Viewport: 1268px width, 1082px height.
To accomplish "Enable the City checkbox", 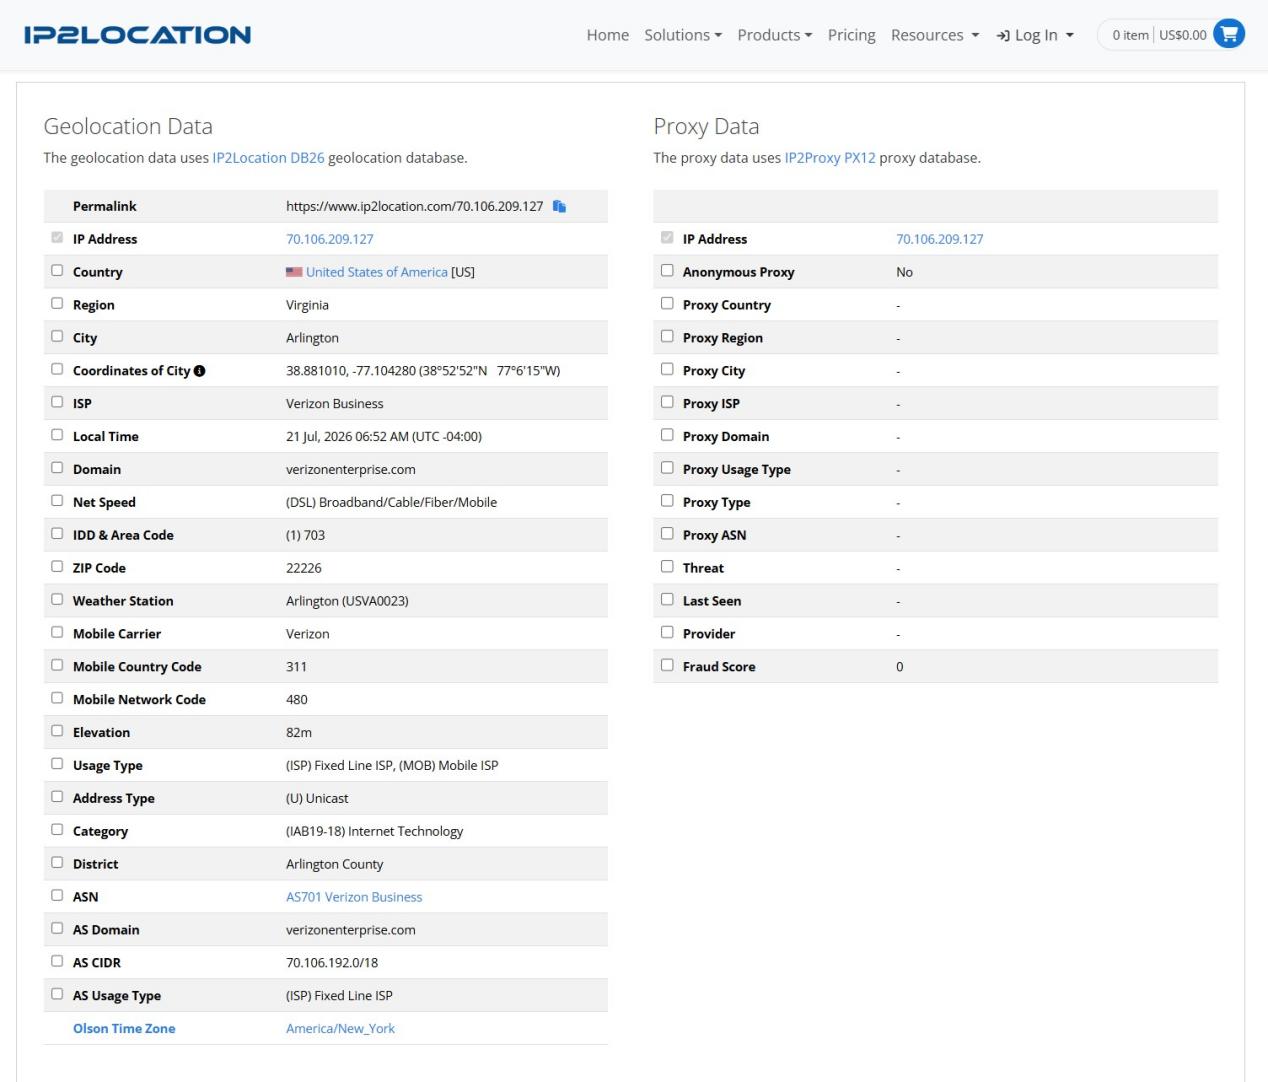I will [x=57, y=337].
